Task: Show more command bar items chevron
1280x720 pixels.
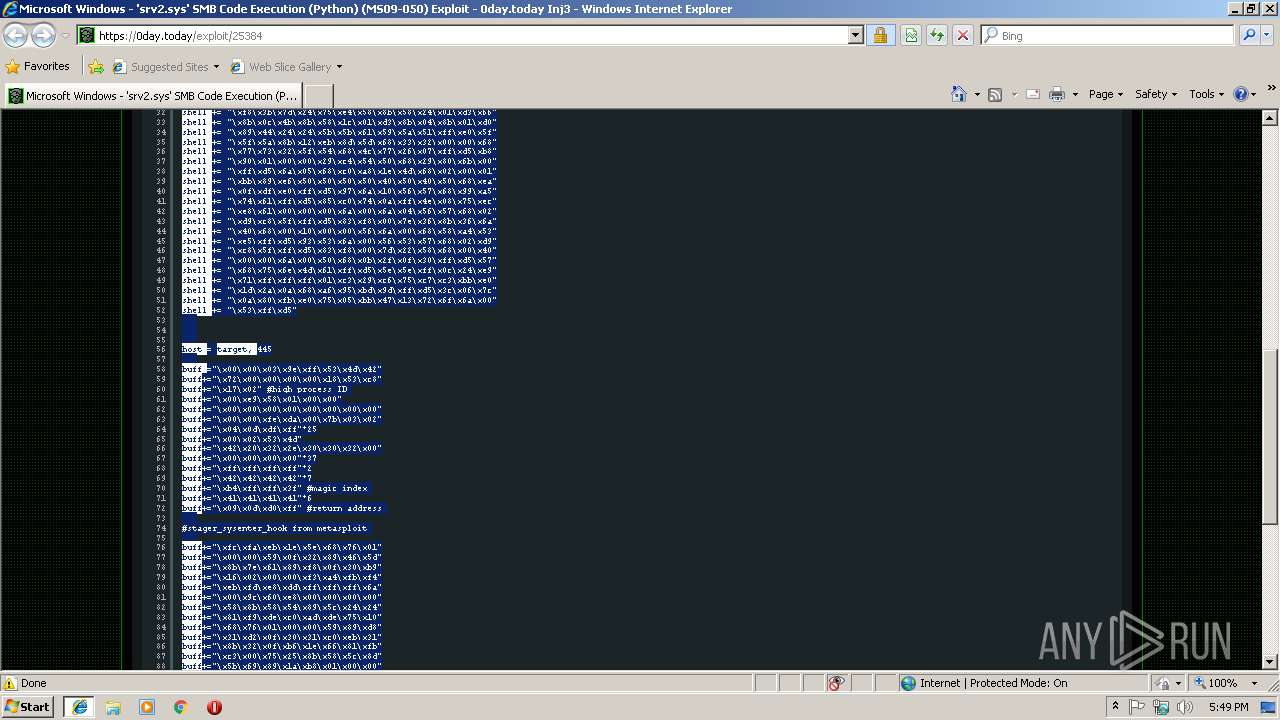Action: [x=1271, y=89]
